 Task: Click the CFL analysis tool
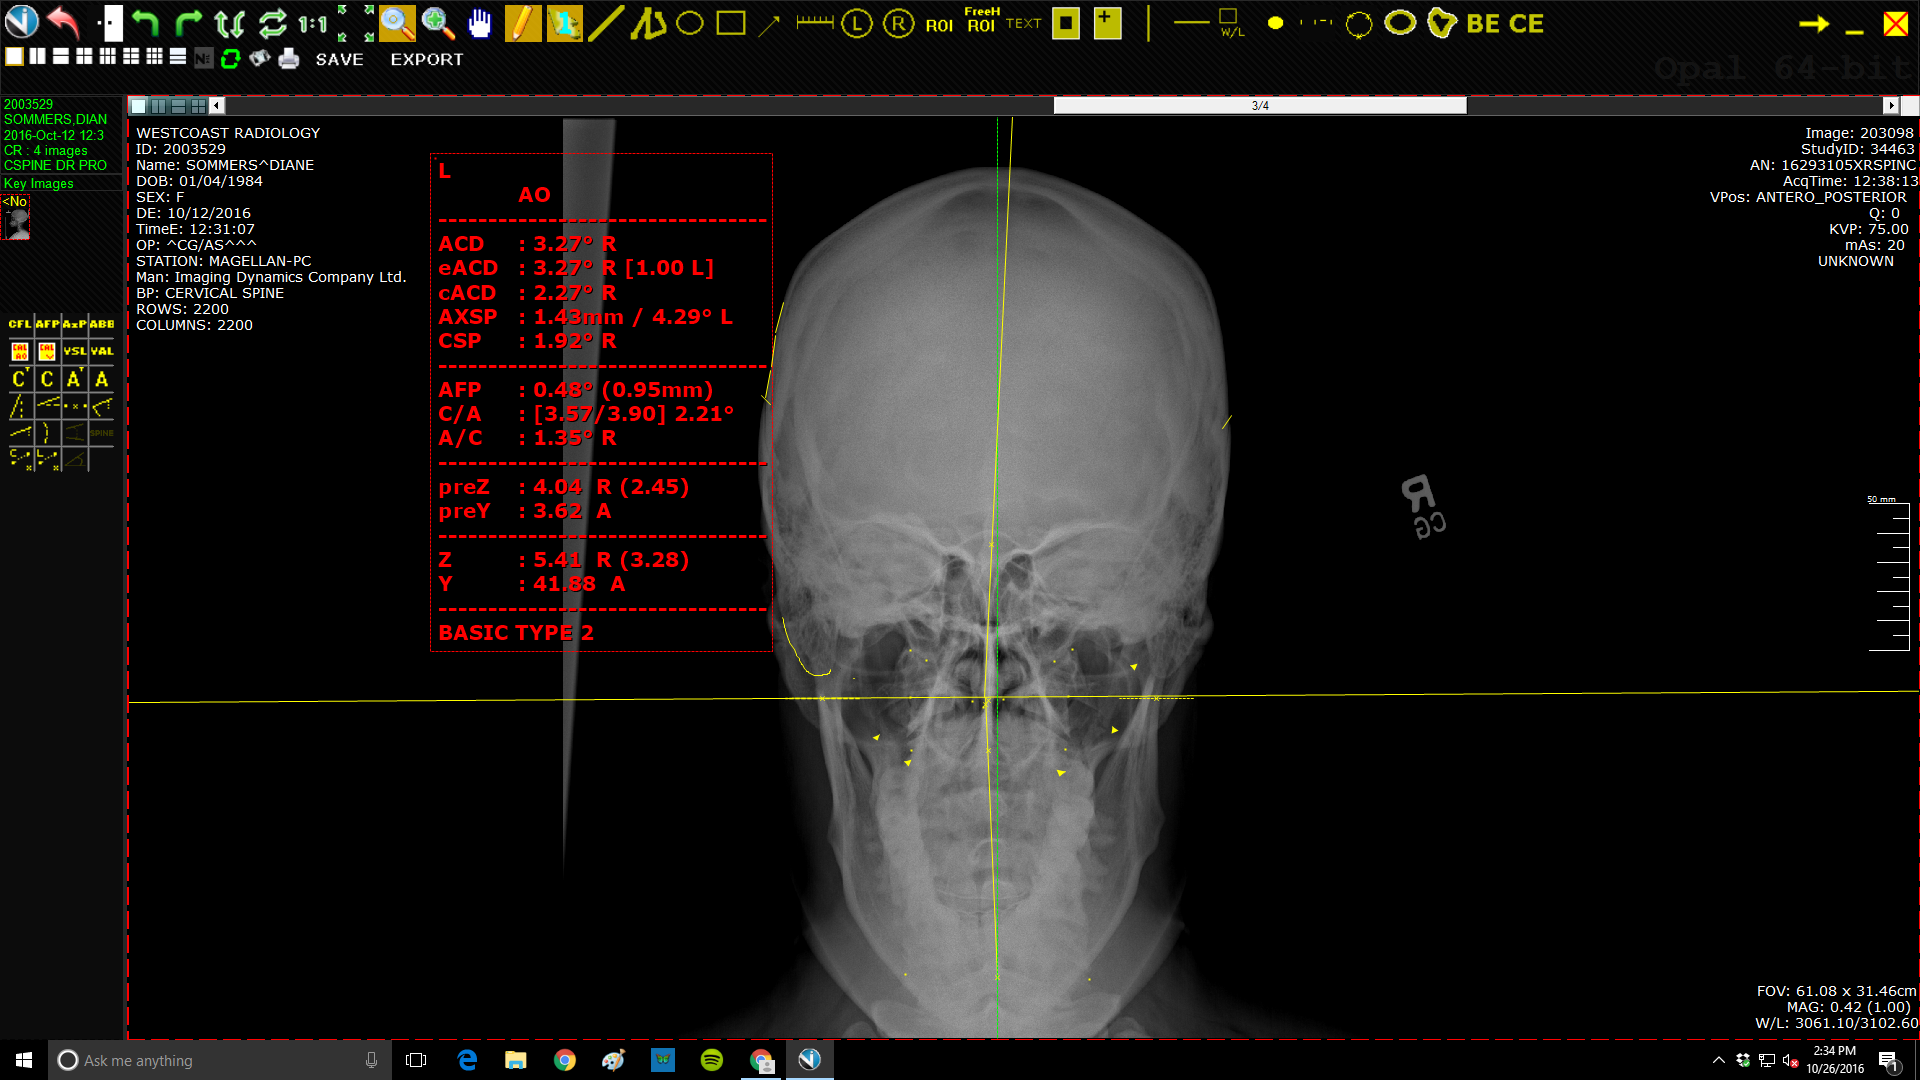point(20,324)
